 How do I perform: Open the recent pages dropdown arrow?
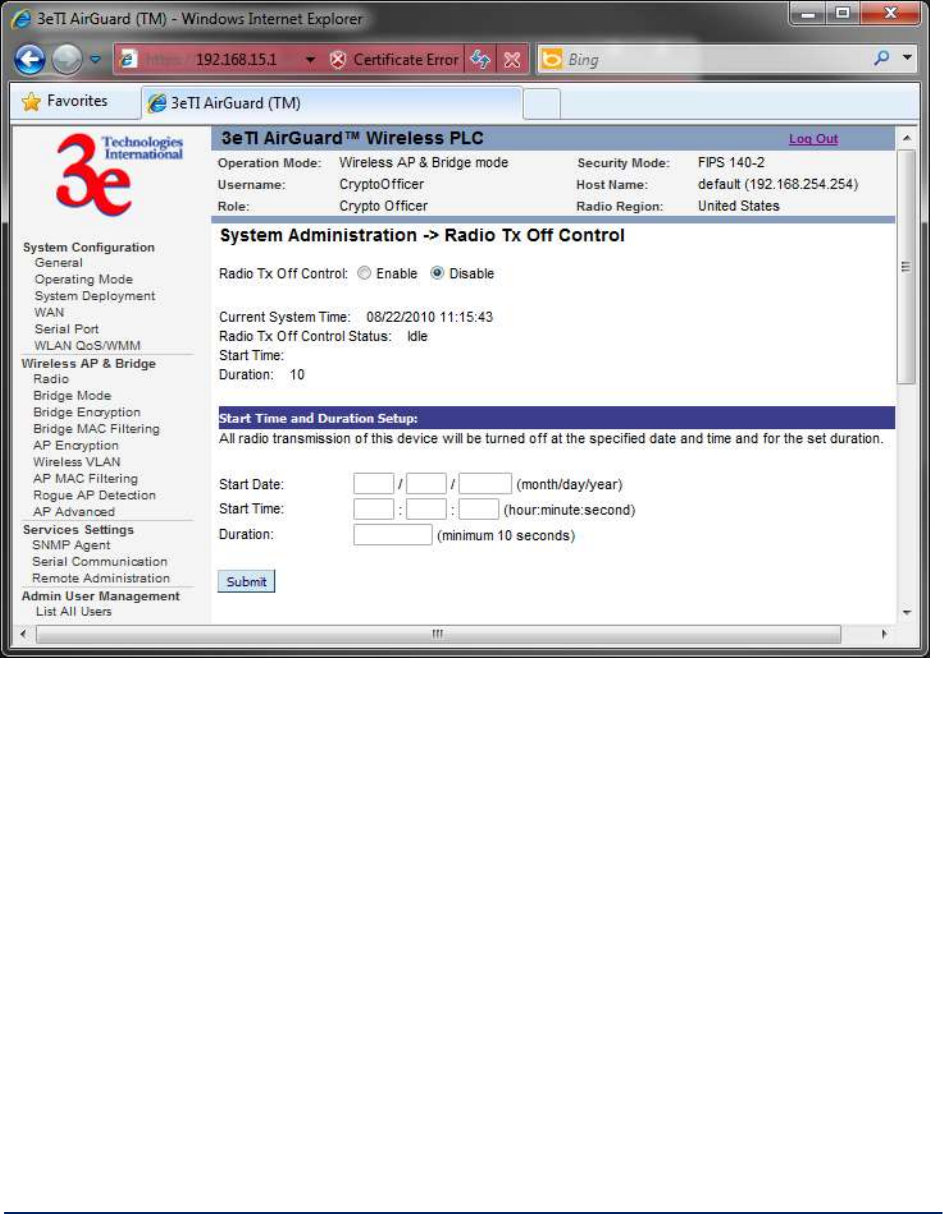[x=97, y=59]
